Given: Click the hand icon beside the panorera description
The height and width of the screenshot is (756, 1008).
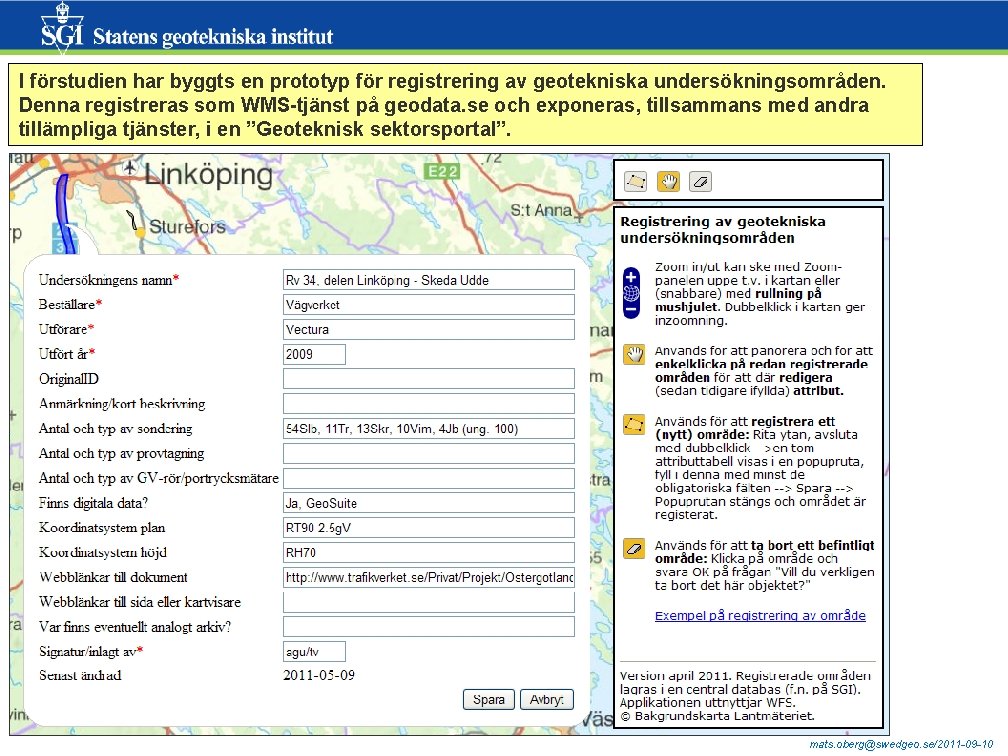Looking at the screenshot, I should click(x=634, y=355).
